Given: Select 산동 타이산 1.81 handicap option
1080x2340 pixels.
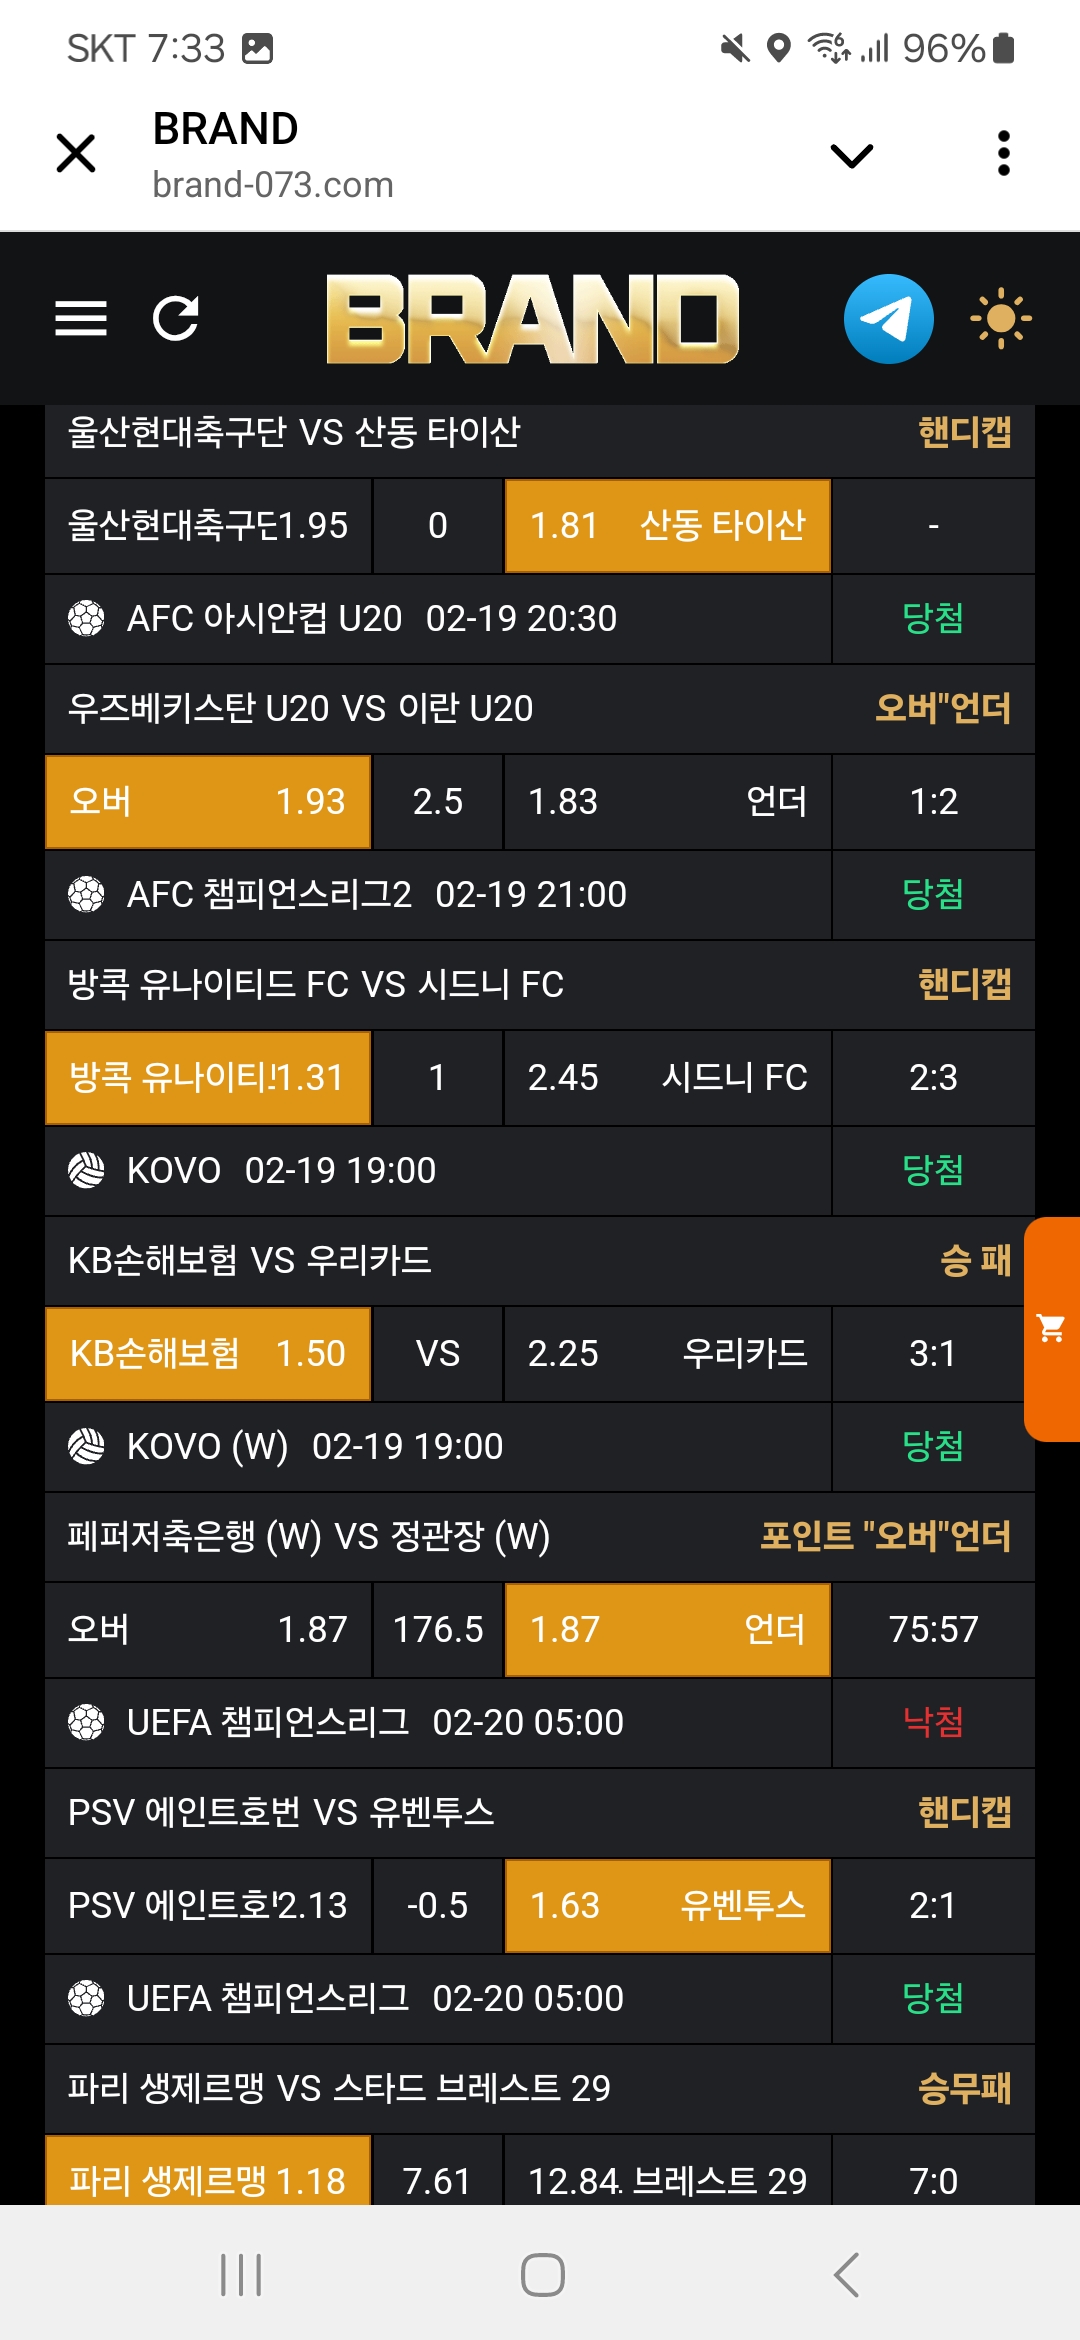Looking at the screenshot, I should click(x=667, y=526).
